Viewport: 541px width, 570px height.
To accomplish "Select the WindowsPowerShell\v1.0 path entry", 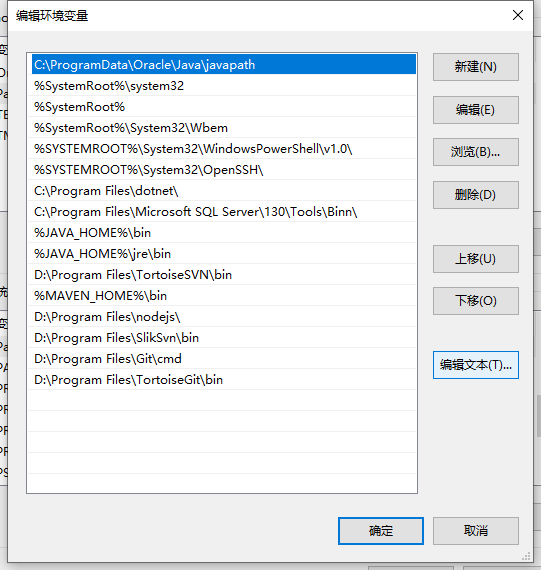I will [222, 149].
